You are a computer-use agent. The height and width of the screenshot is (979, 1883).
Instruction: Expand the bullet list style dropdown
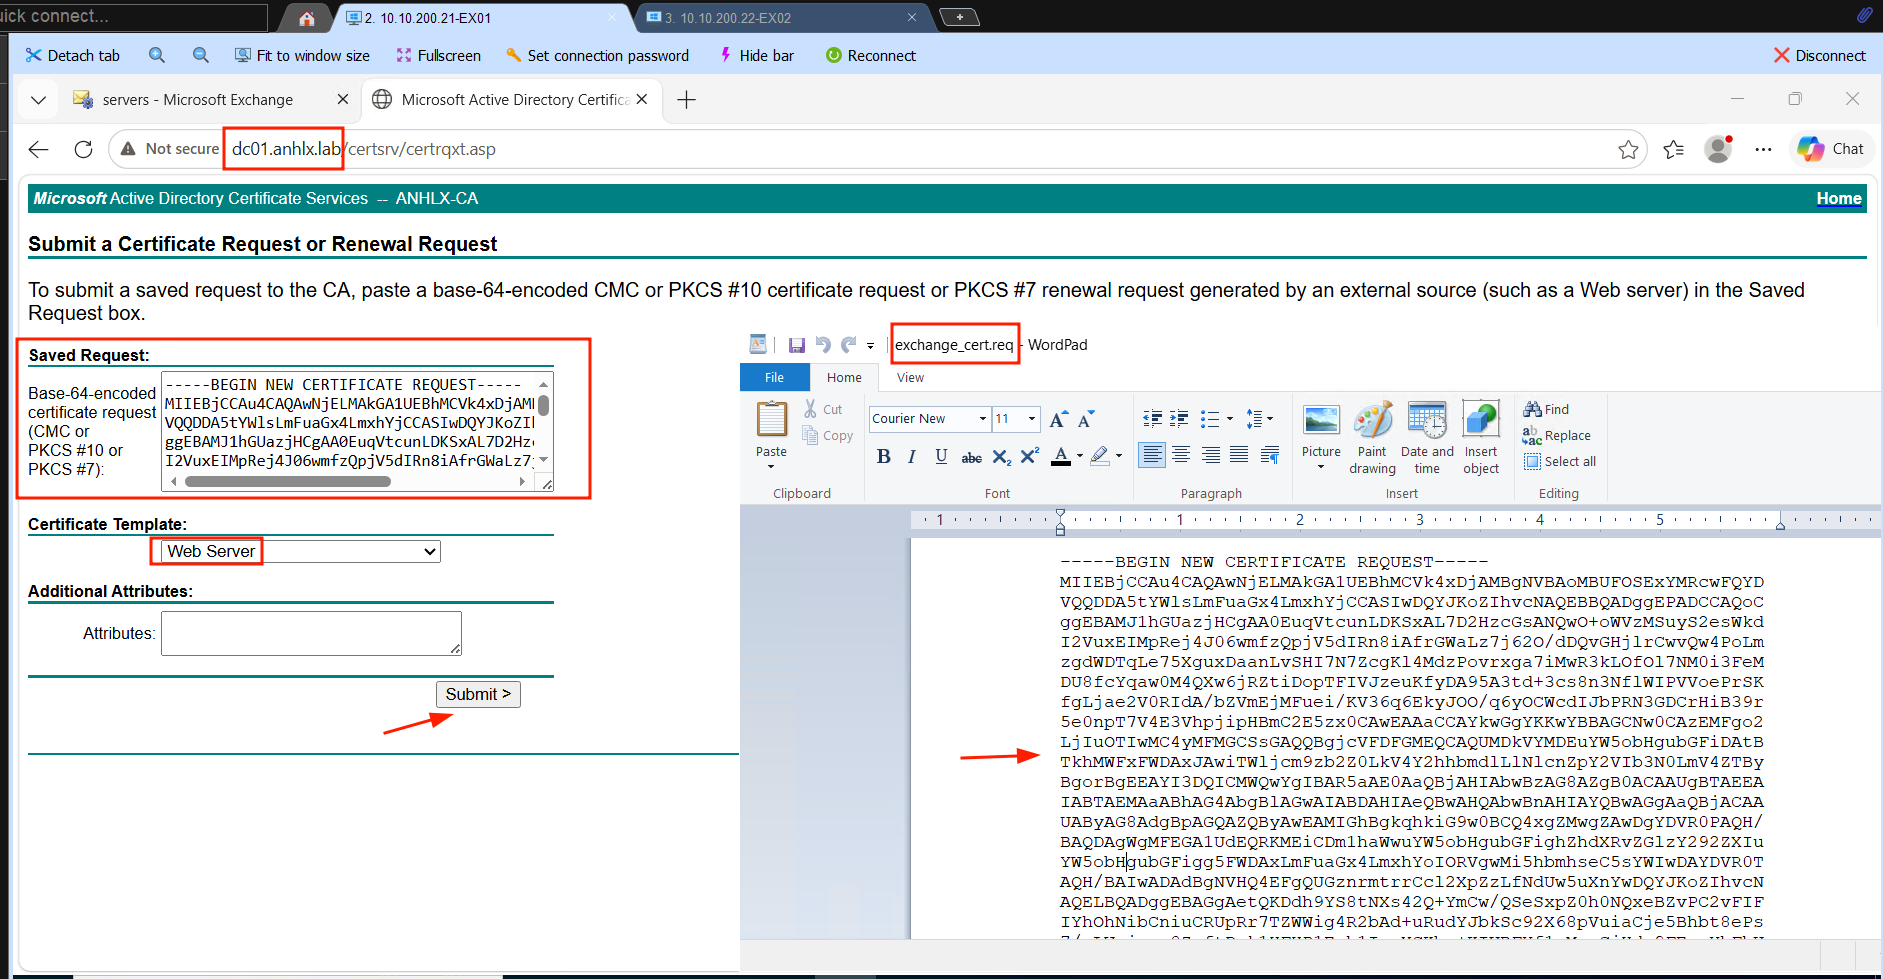coord(1230,419)
